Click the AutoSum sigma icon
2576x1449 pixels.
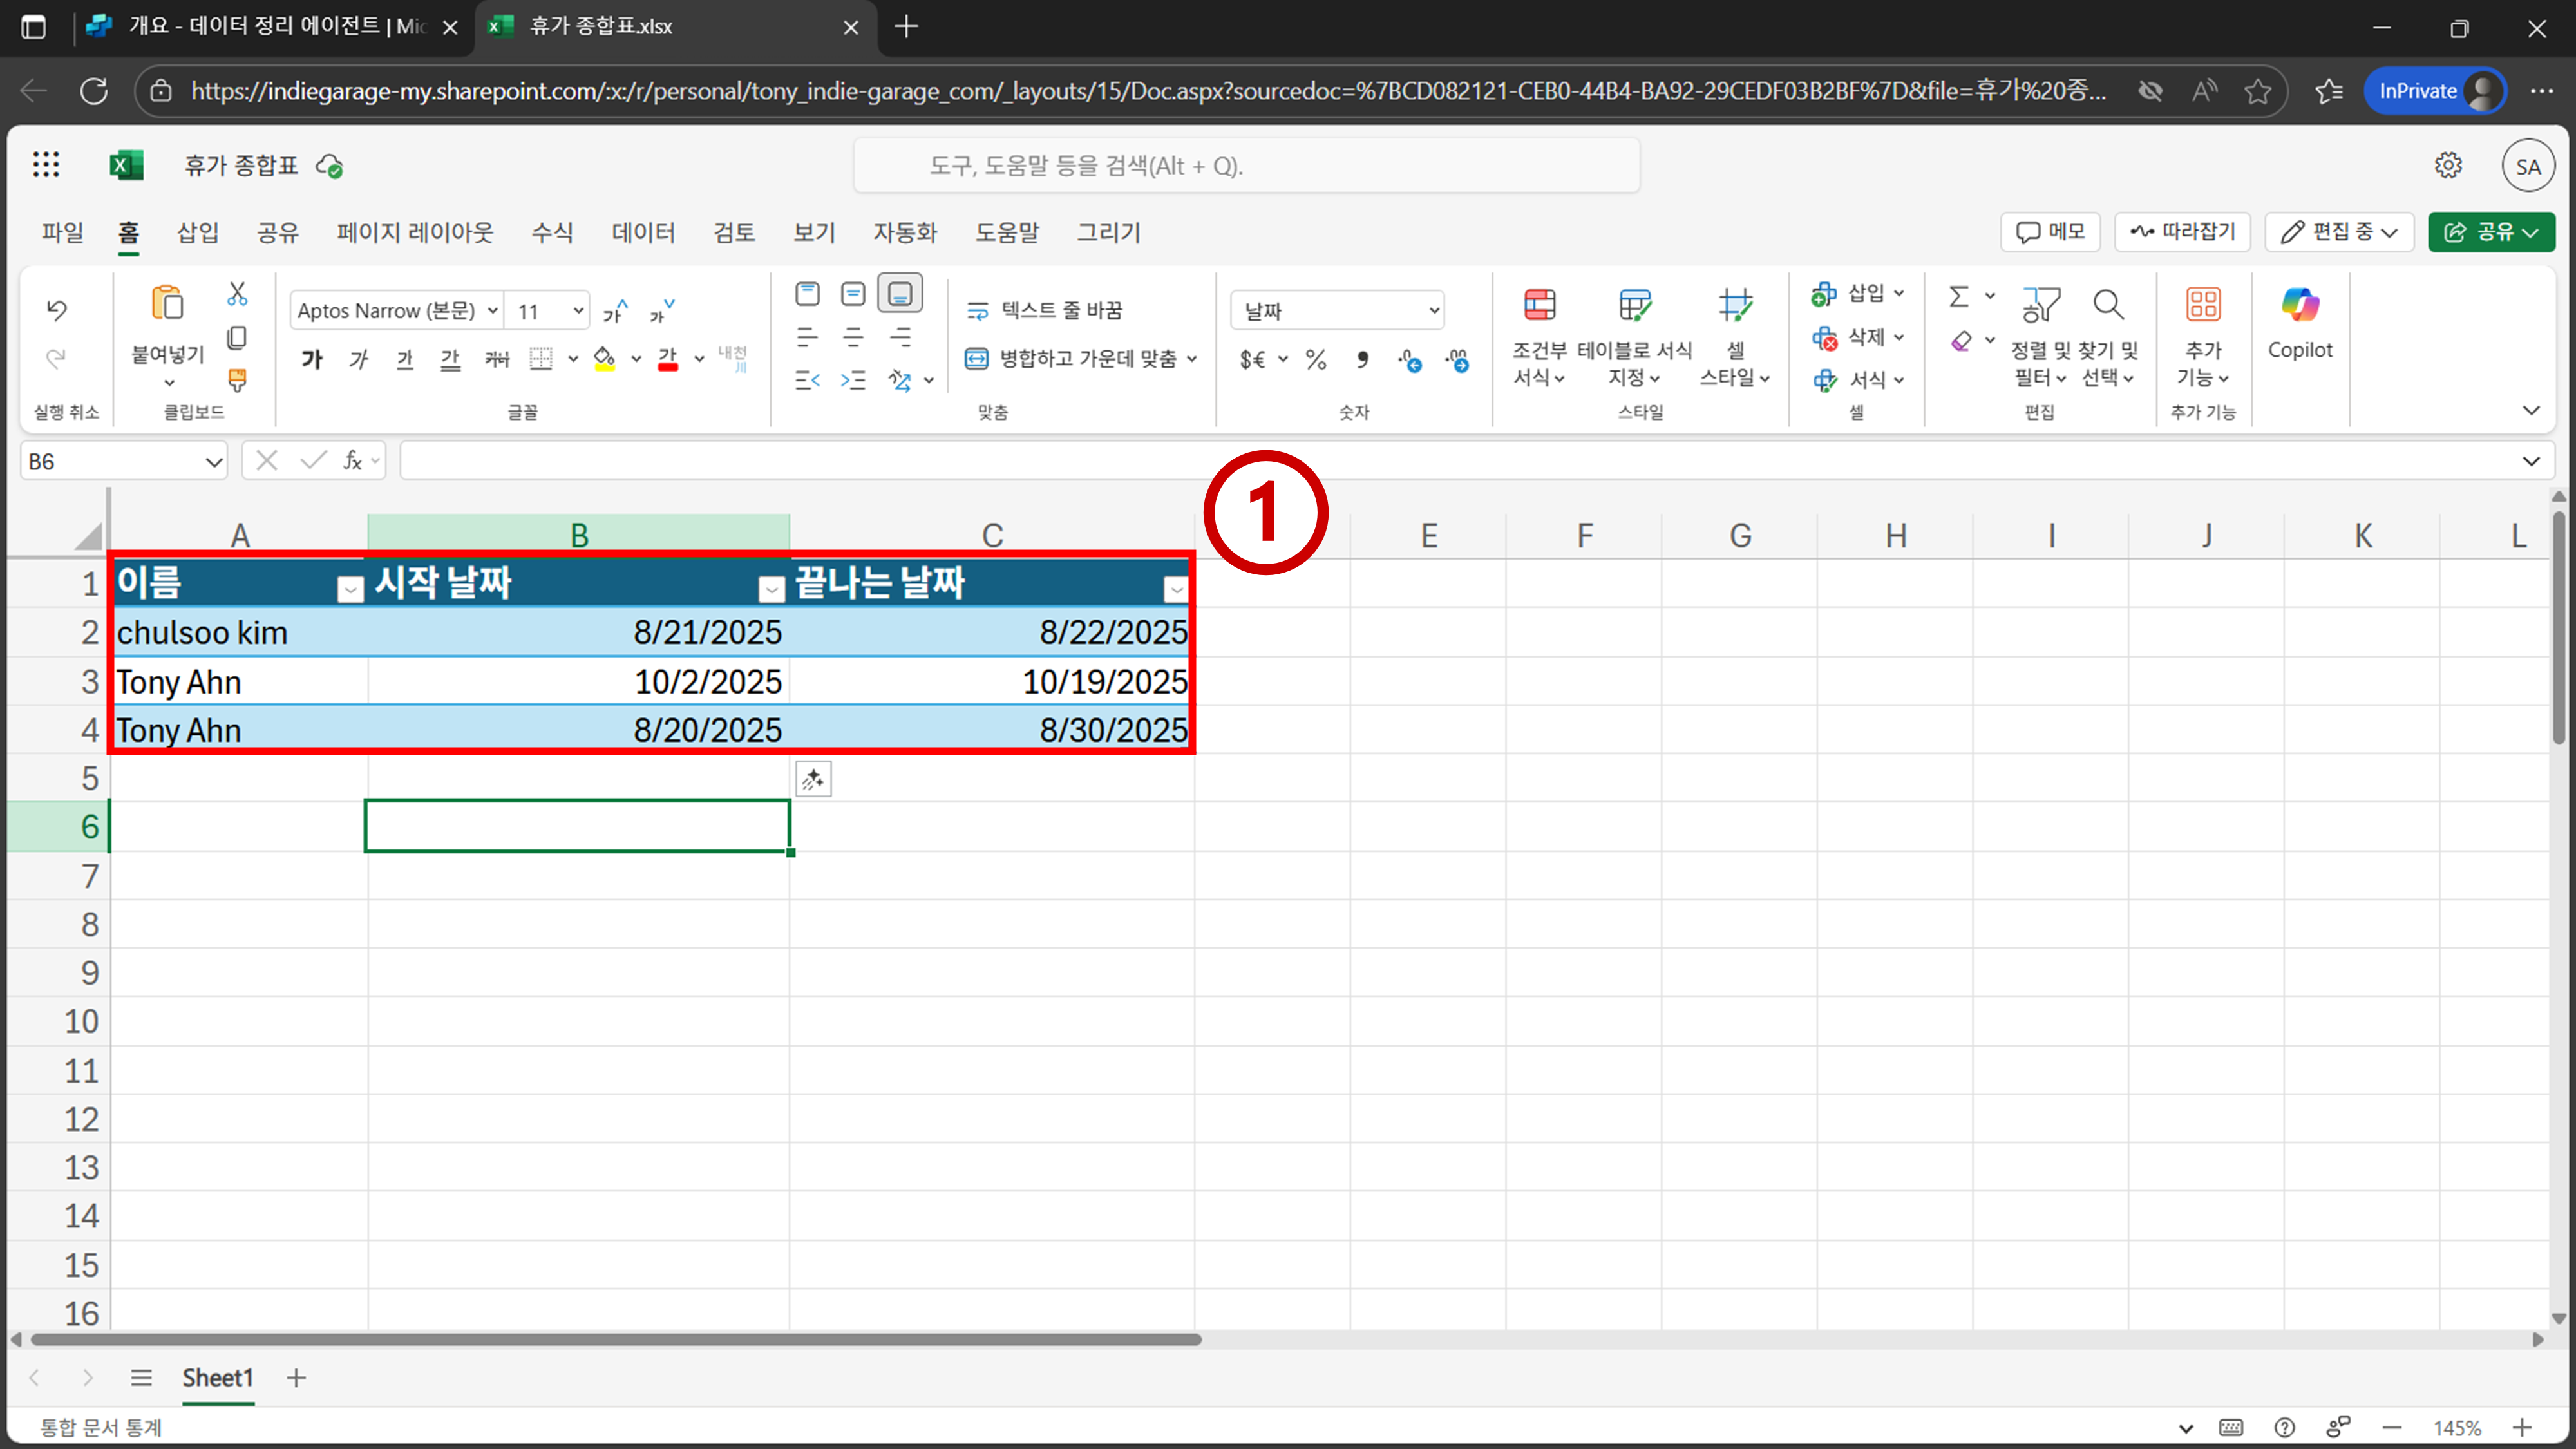pyautogui.click(x=1958, y=296)
